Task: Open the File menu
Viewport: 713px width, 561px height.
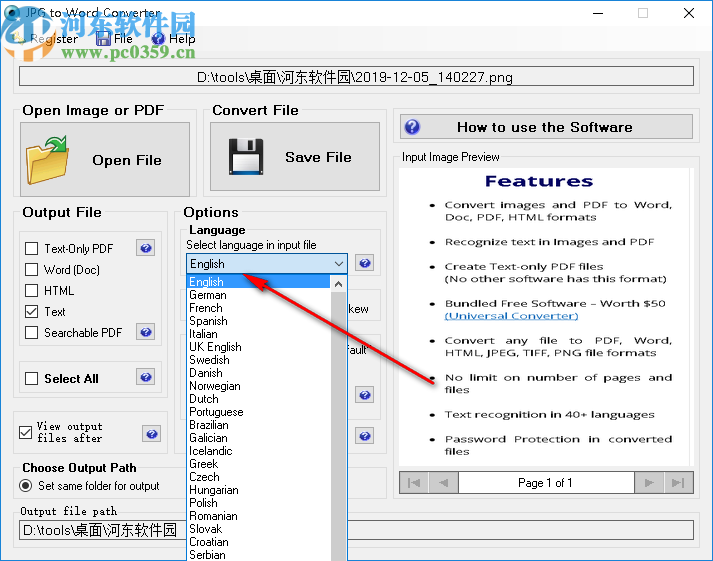Action: click(115, 39)
